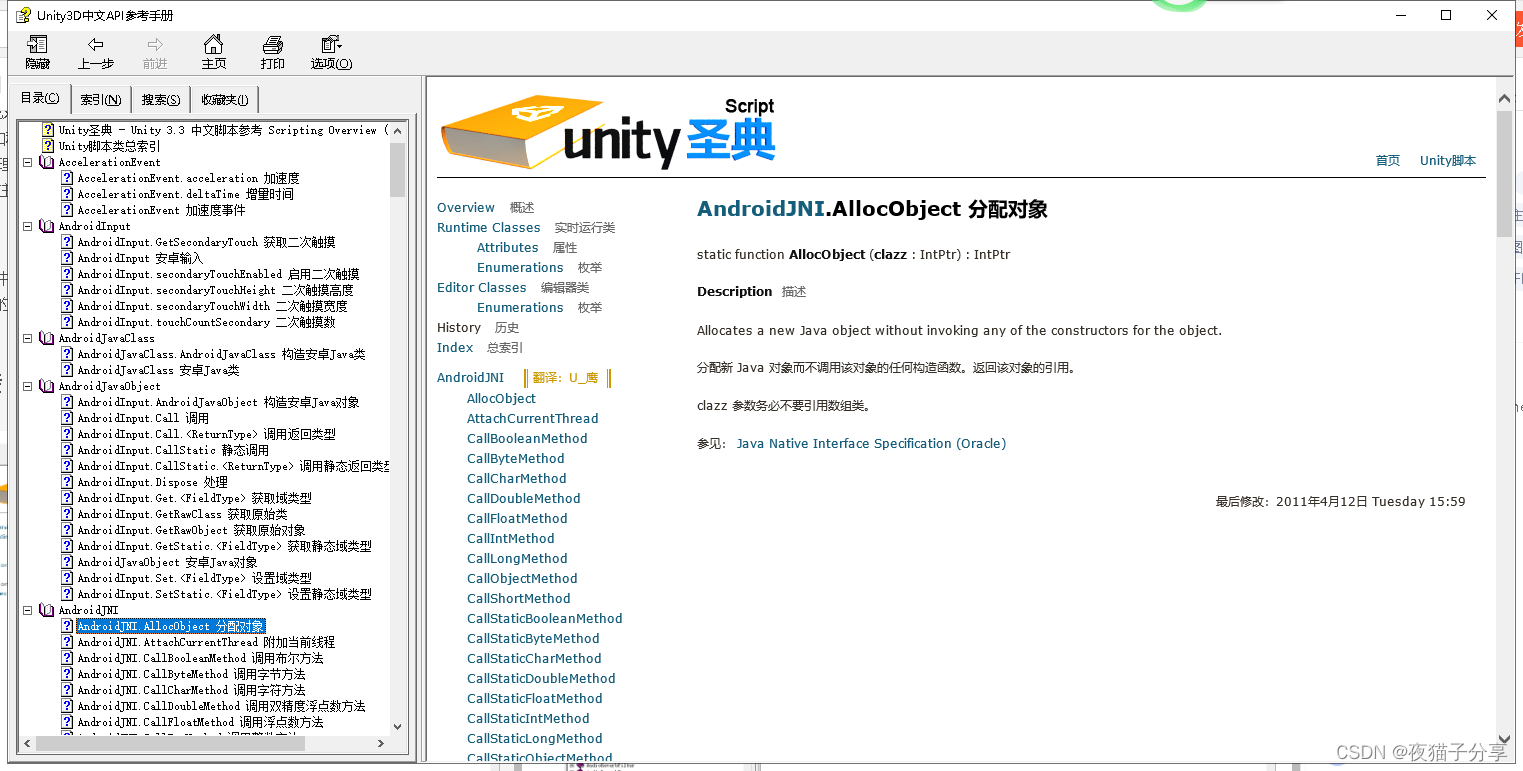Collapse the AndroidInput tree node
The height and width of the screenshot is (771, 1523).
pos(28,226)
